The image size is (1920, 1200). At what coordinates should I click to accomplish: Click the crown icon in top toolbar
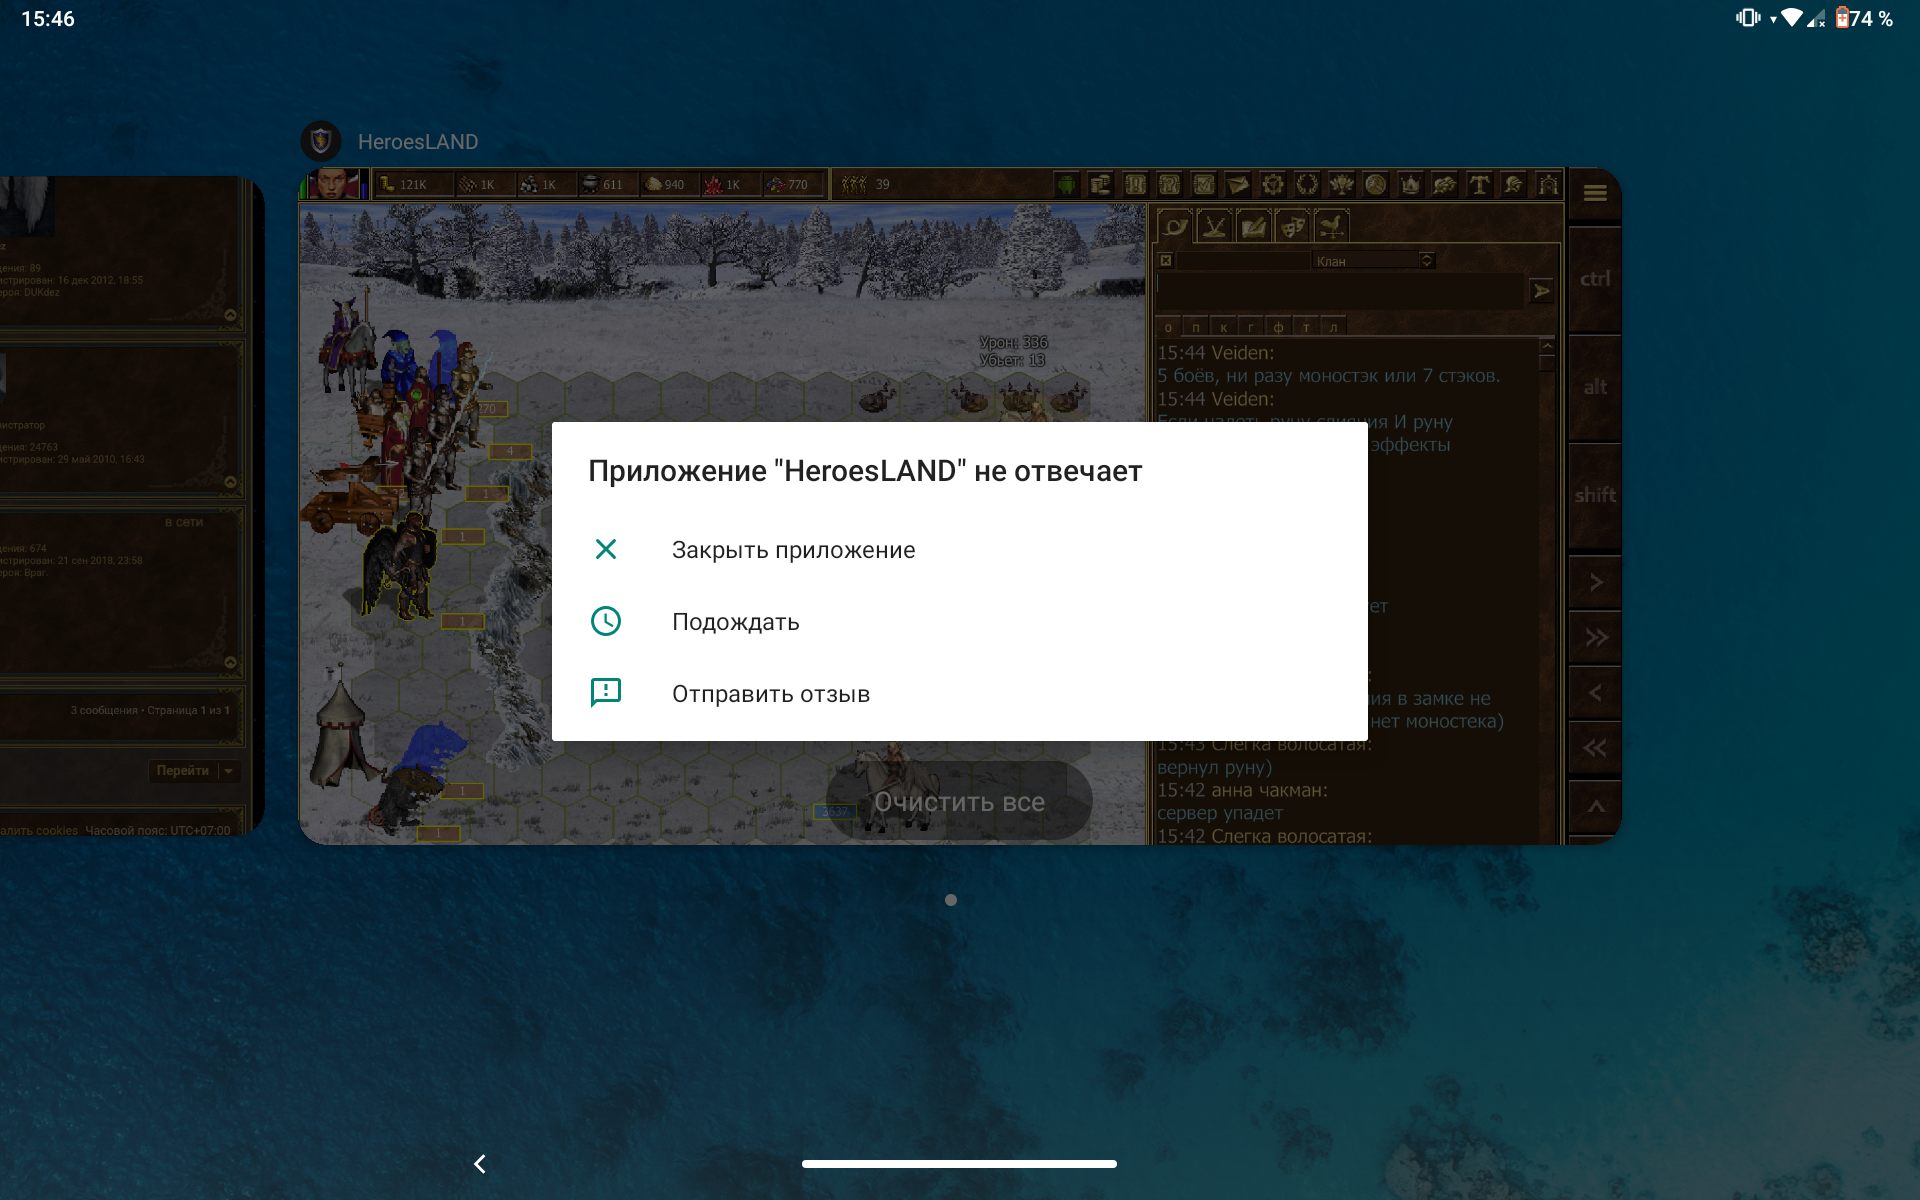tap(1410, 185)
